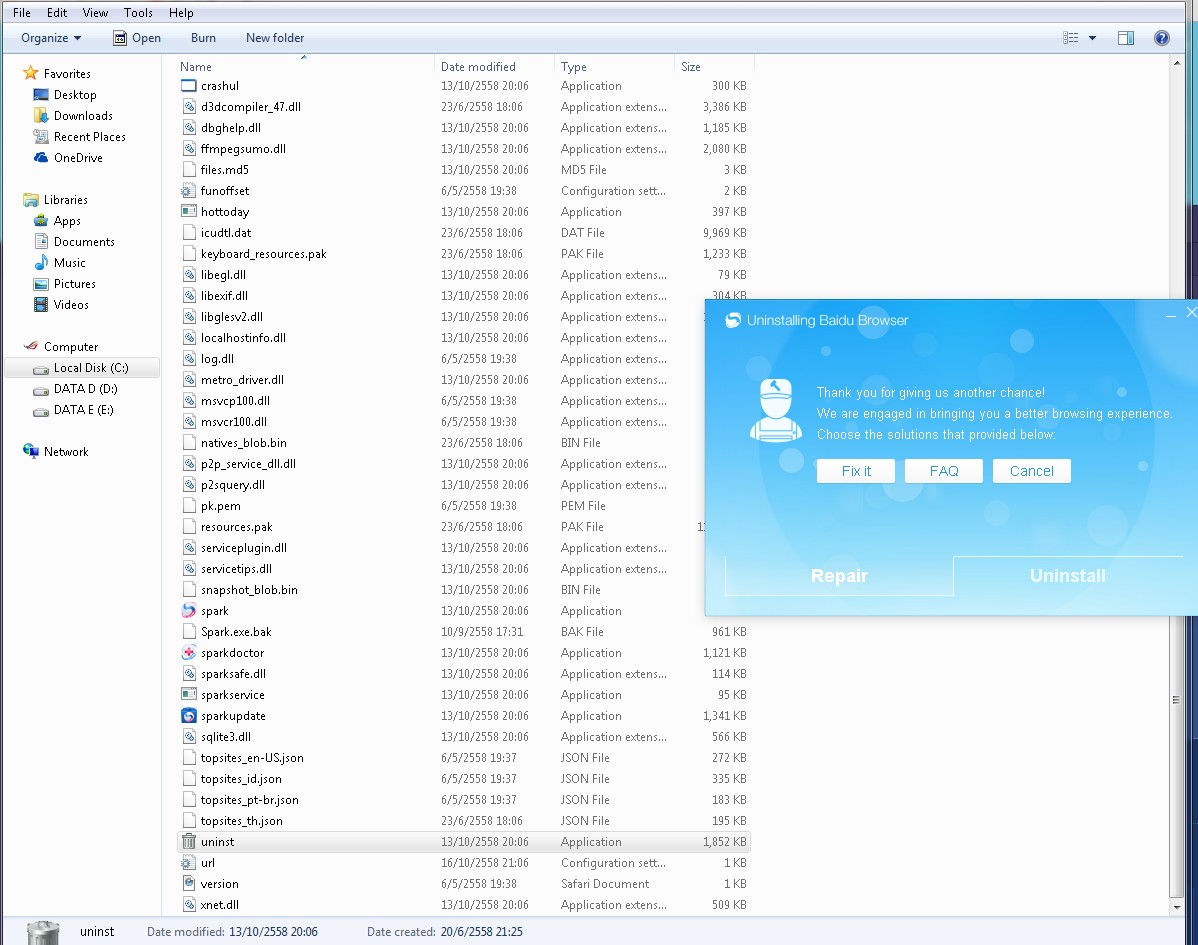Select the url configuration file icon
The image size is (1198, 945).
189,863
